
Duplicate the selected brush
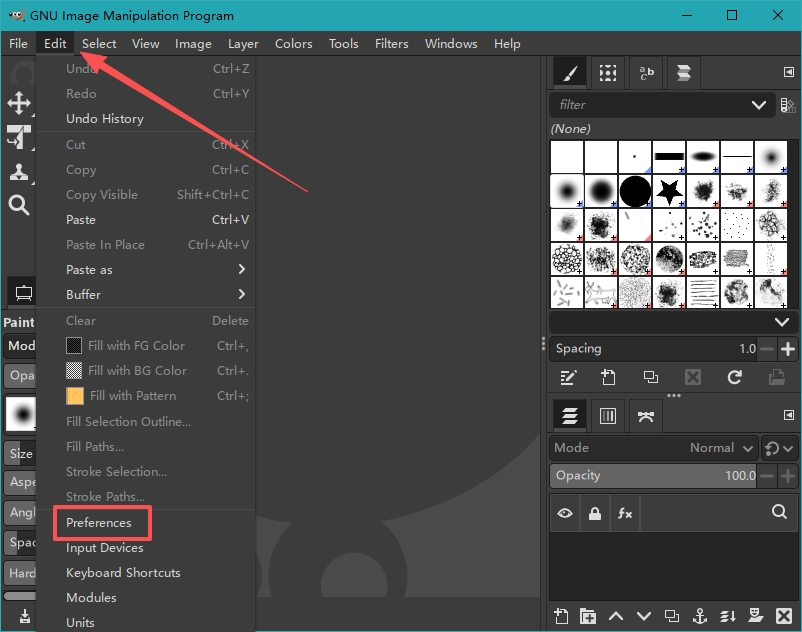(651, 377)
